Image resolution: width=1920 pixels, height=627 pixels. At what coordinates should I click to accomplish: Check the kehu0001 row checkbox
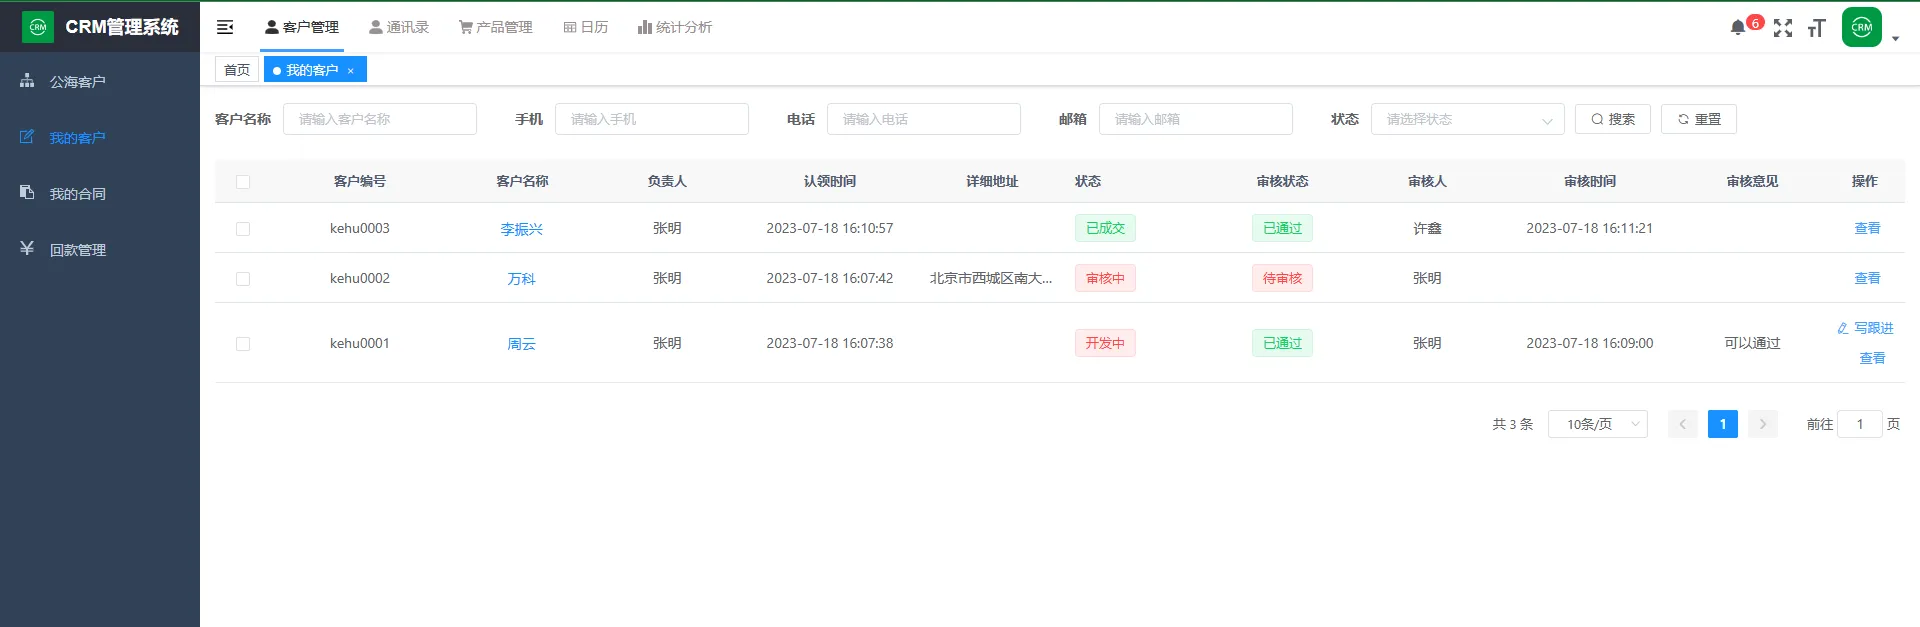pos(243,344)
